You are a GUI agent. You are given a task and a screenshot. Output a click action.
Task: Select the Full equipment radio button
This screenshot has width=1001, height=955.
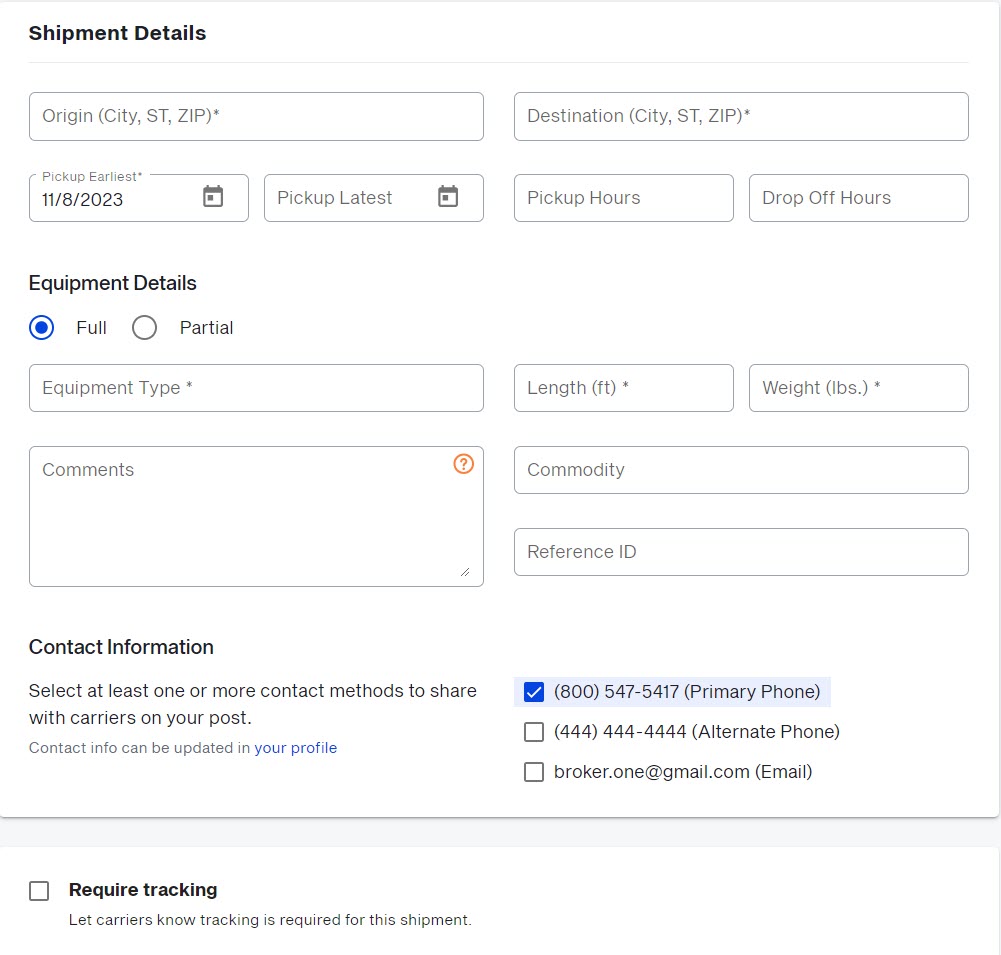41,328
